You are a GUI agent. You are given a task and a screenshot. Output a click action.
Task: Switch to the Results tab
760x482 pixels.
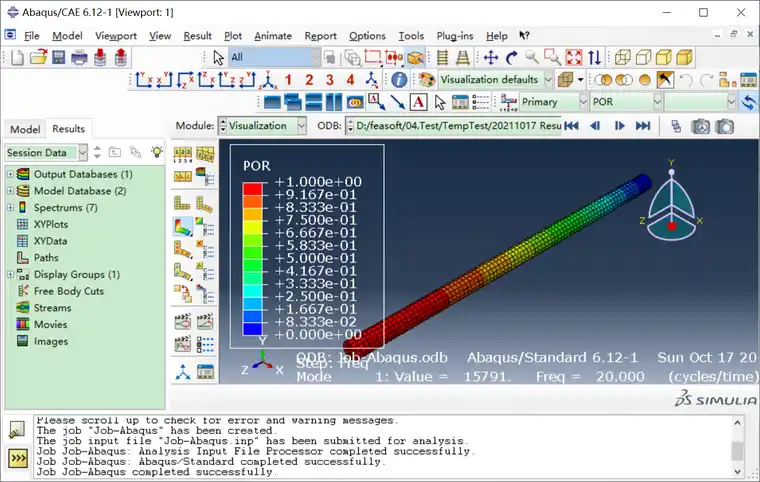(x=68, y=129)
